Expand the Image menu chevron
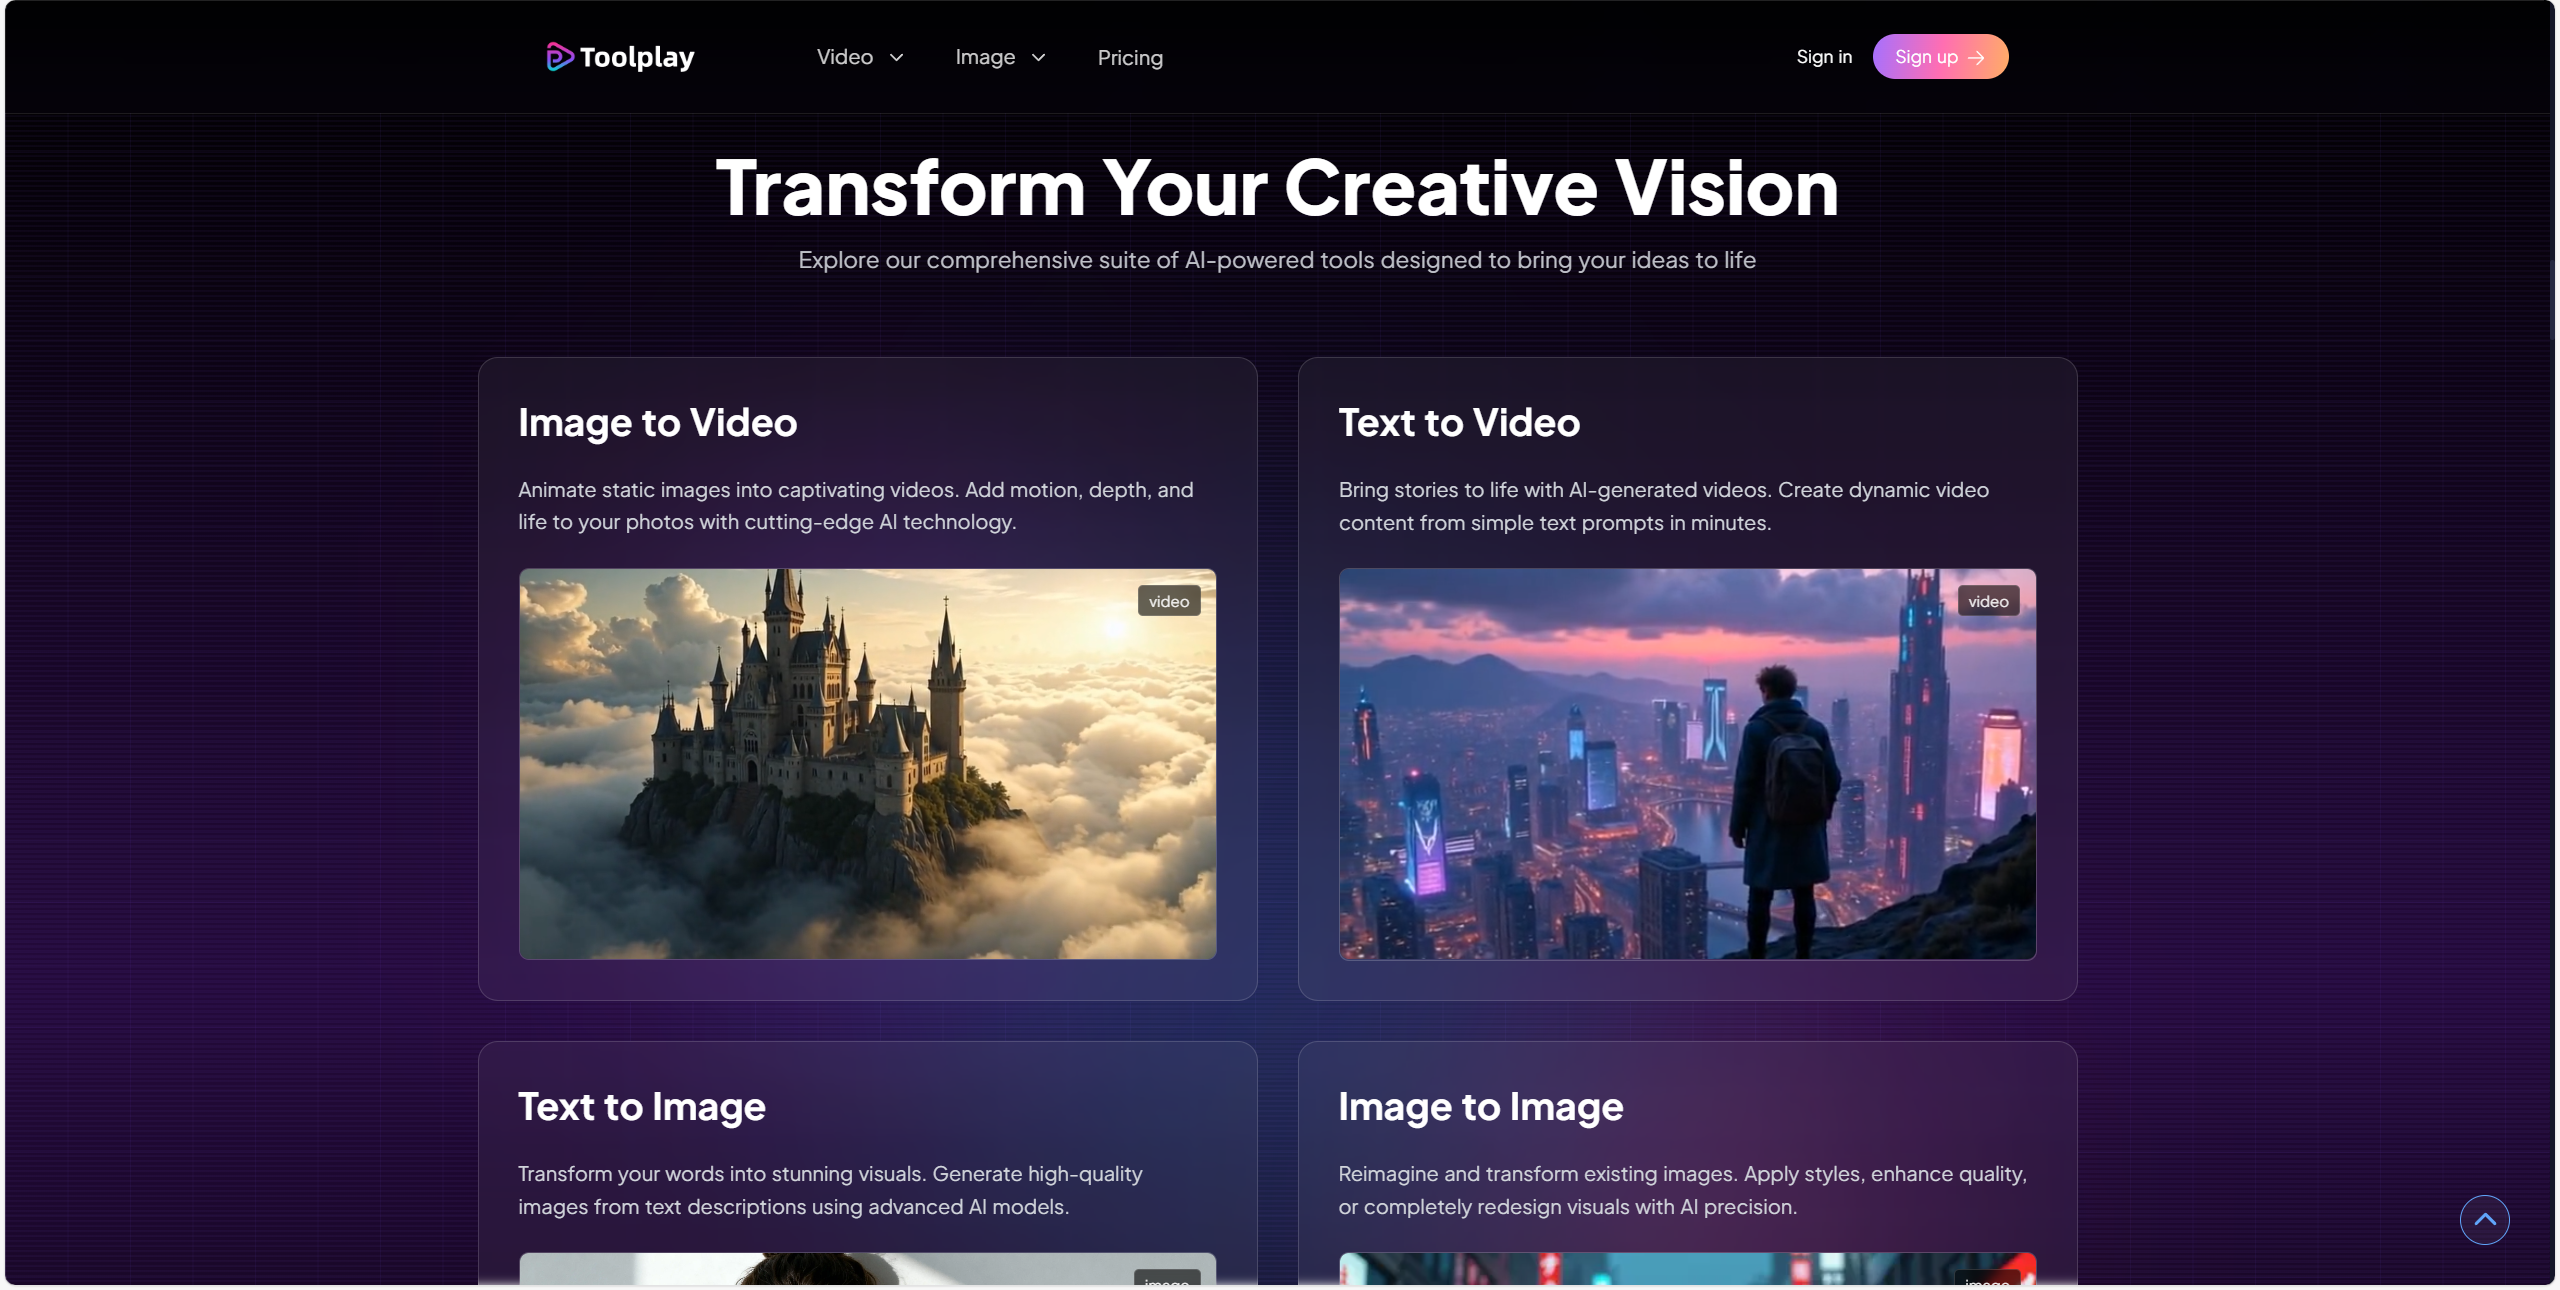 pos(1038,58)
